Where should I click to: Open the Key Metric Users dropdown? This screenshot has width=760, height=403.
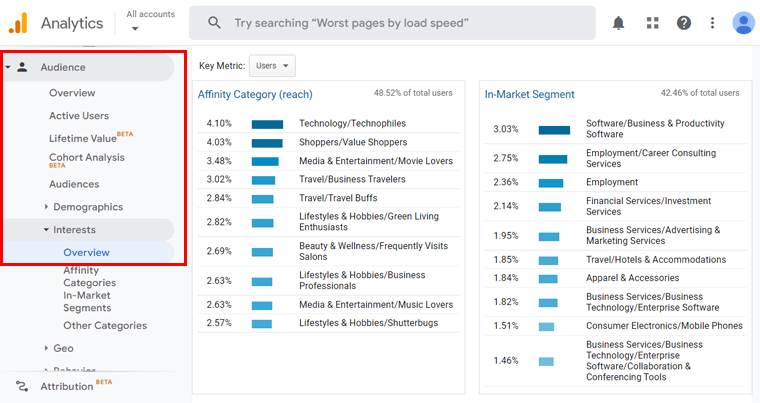pyautogui.click(x=272, y=66)
